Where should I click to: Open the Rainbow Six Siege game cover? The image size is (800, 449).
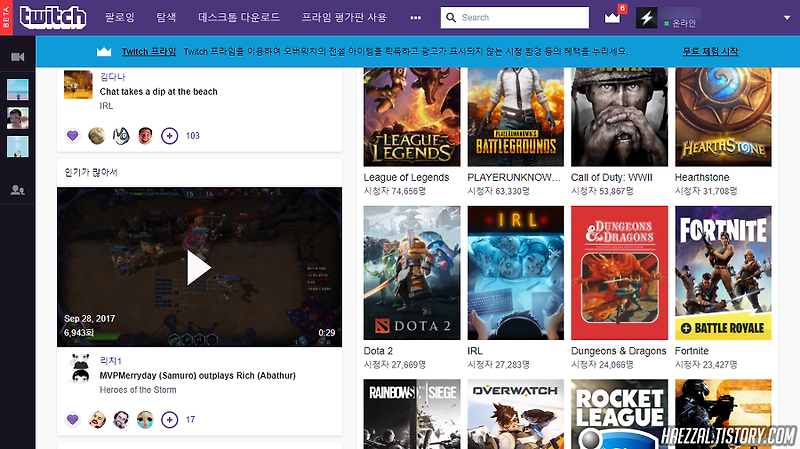(x=412, y=414)
